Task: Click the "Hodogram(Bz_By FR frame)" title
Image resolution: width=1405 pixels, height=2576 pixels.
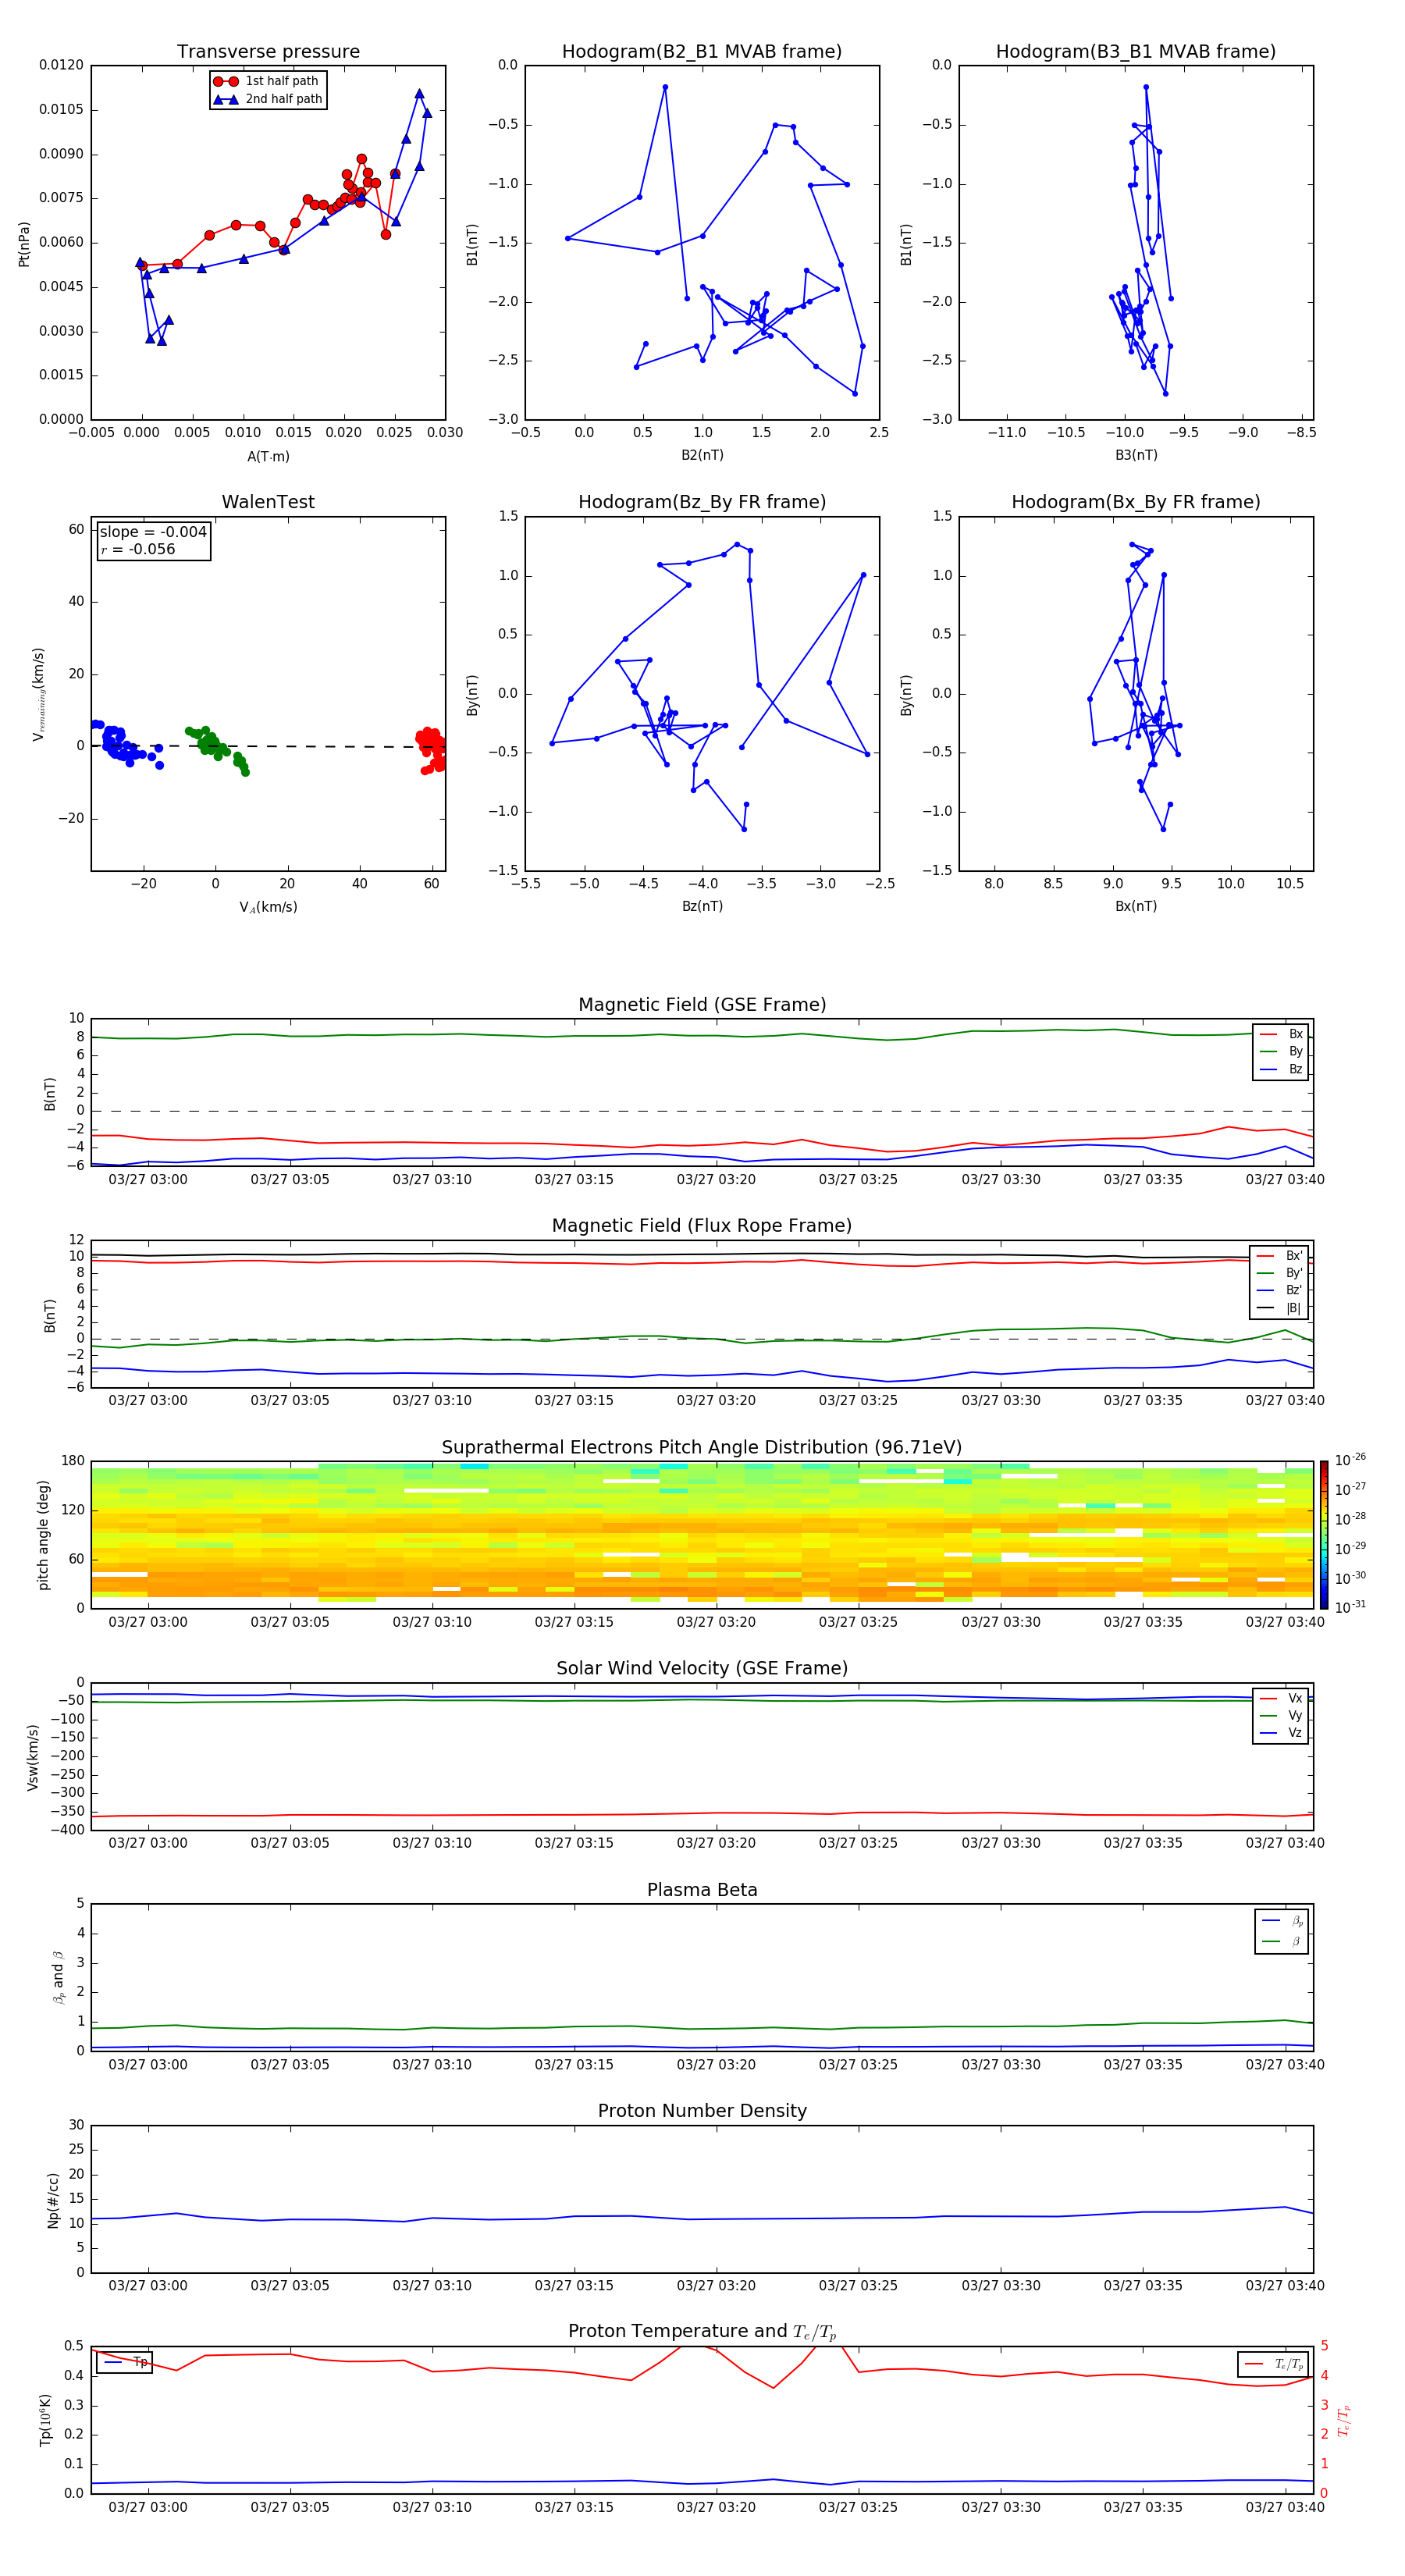Action: [x=702, y=502]
